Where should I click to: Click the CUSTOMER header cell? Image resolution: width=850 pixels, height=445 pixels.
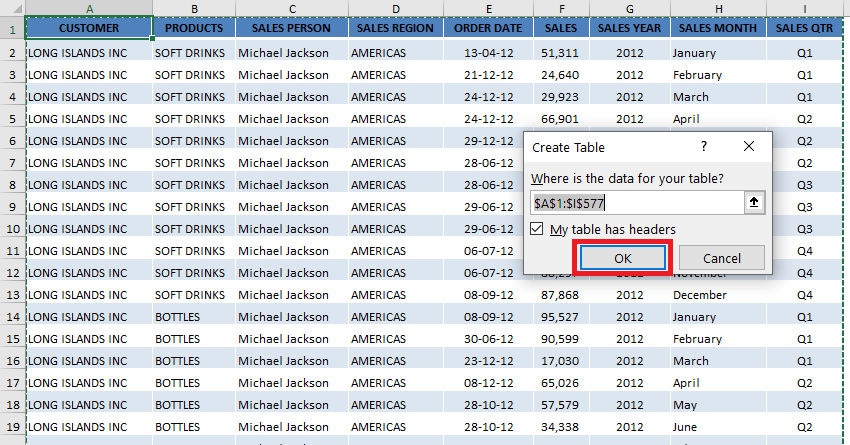coord(89,28)
